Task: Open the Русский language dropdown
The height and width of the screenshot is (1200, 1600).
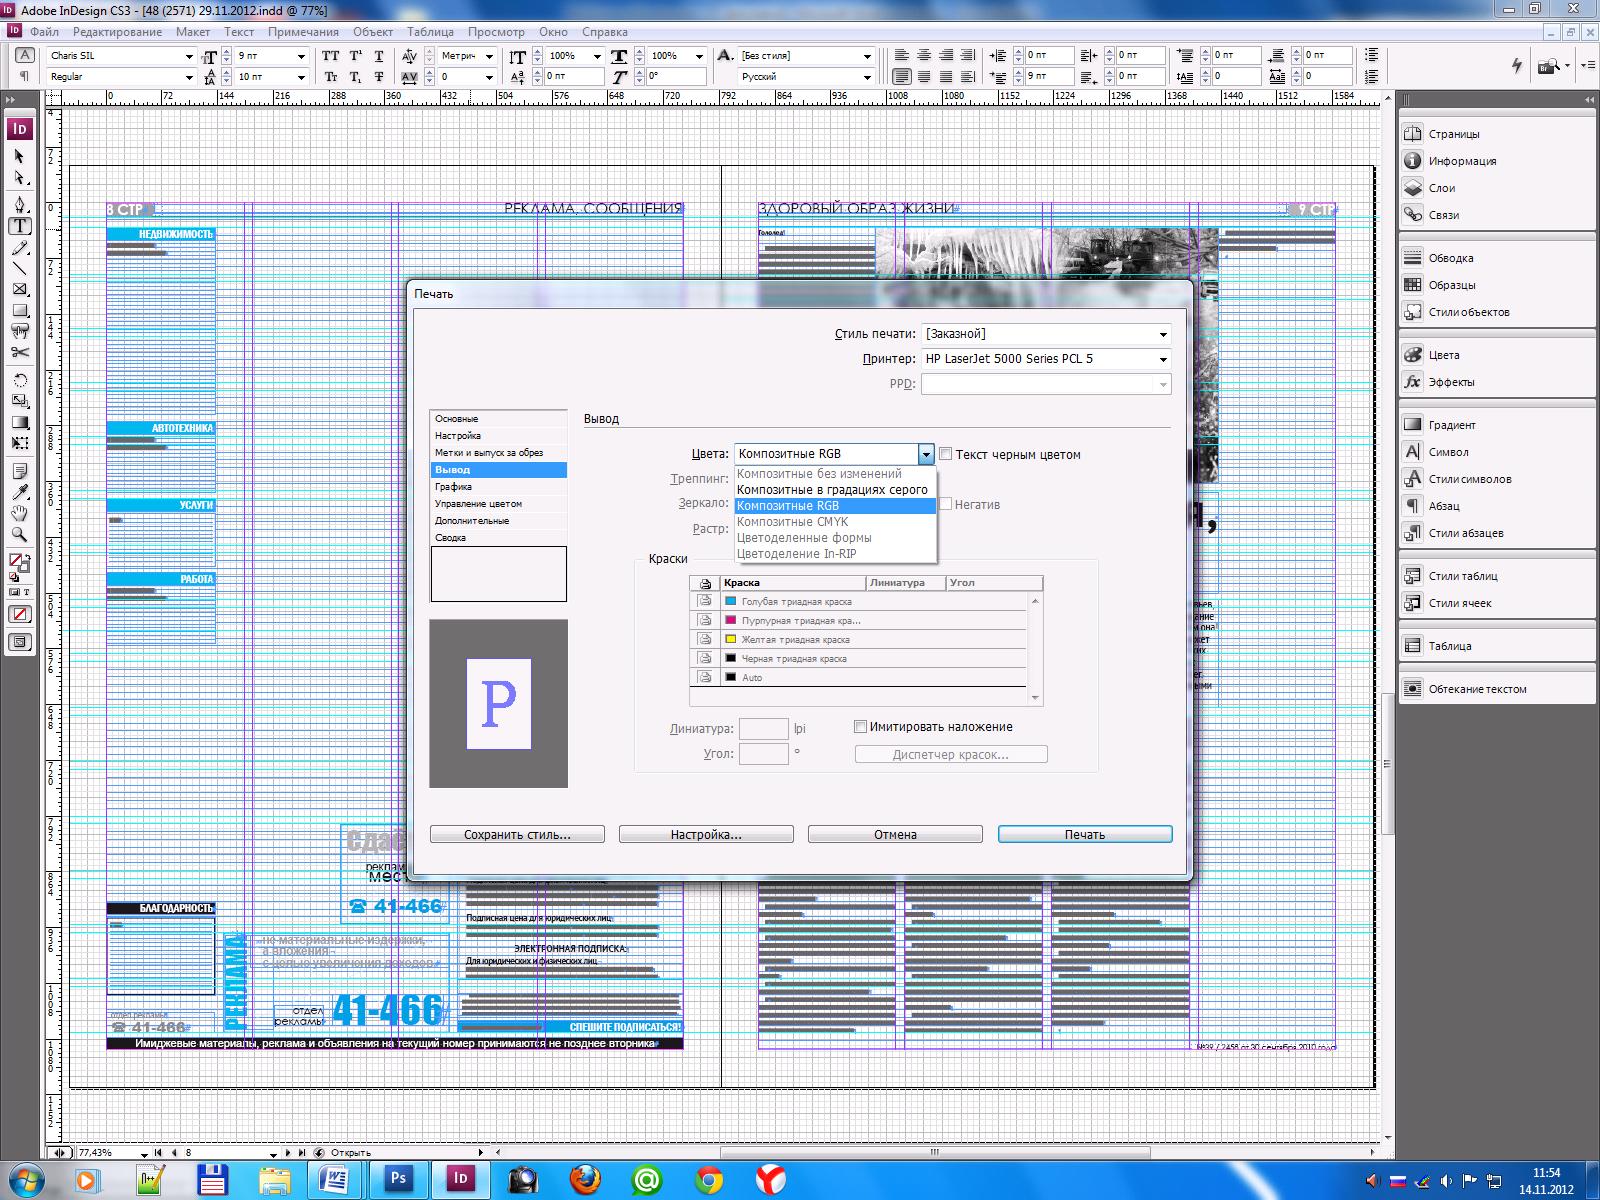Action: pyautogui.click(x=867, y=77)
